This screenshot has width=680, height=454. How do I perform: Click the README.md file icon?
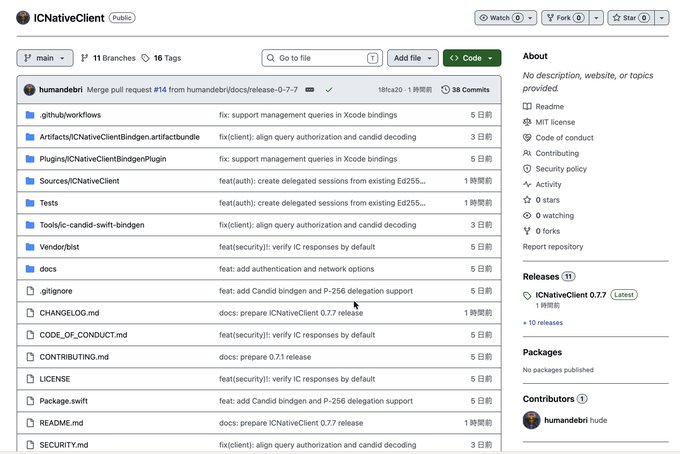pyautogui.click(x=30, y=423)
